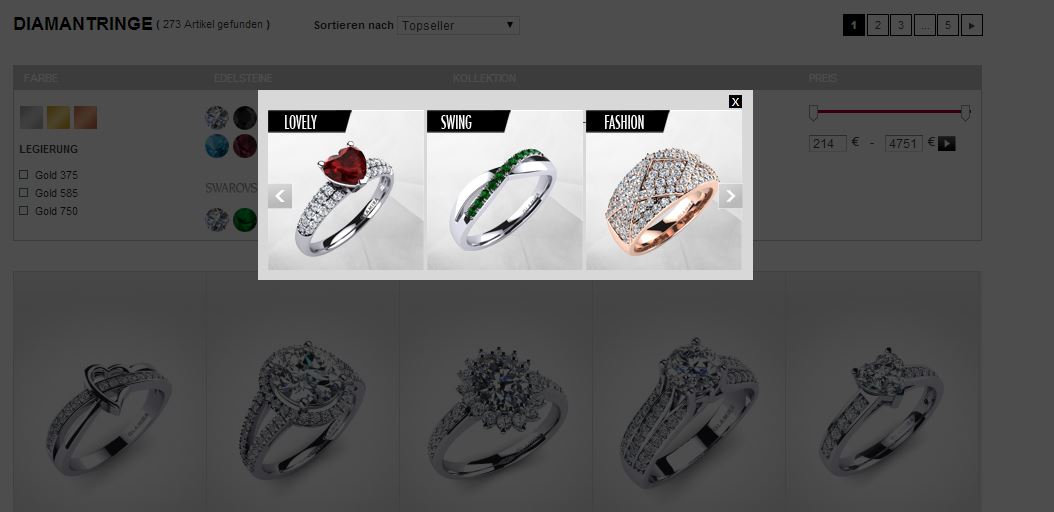Focus the minimum price field 214

pos(827,144)
